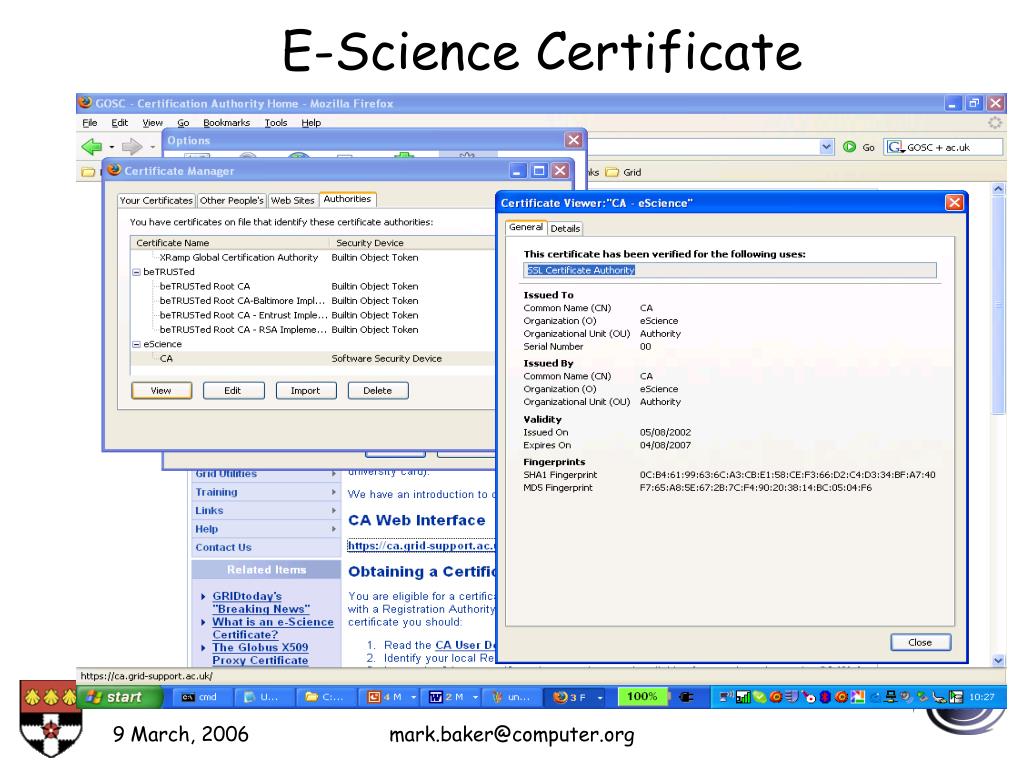Image resolution: width=1024 pixels, height=768 pixels.
Task: Select beTRUSTed Root CA - RSA row
Action: click(312, 330)
